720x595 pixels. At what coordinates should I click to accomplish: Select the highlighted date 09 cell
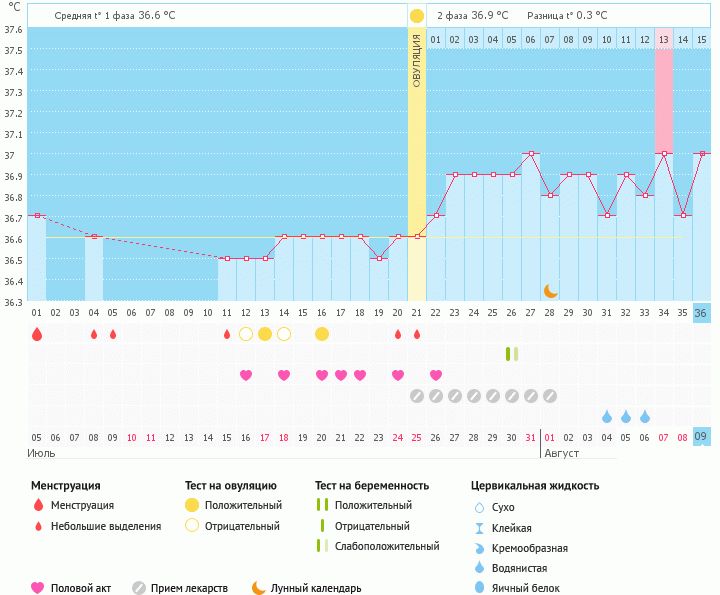[x=702, y=437]
